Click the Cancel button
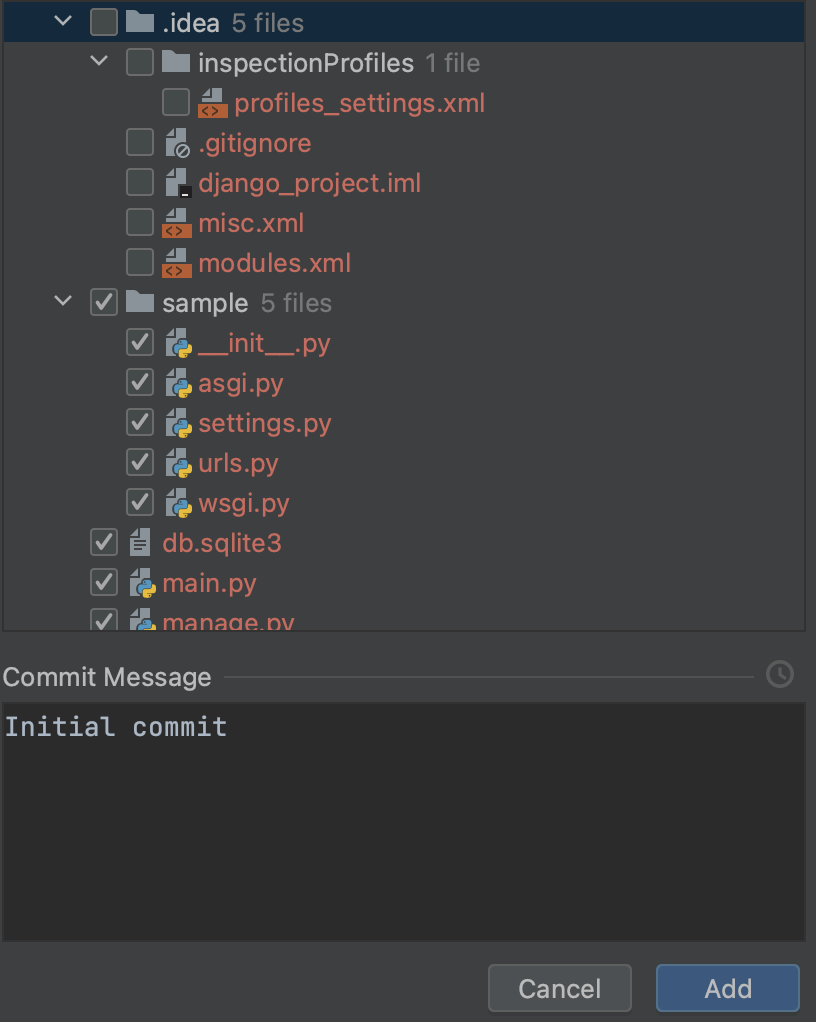The height and width of the screenshot is (1022, 816). [560, 988]
